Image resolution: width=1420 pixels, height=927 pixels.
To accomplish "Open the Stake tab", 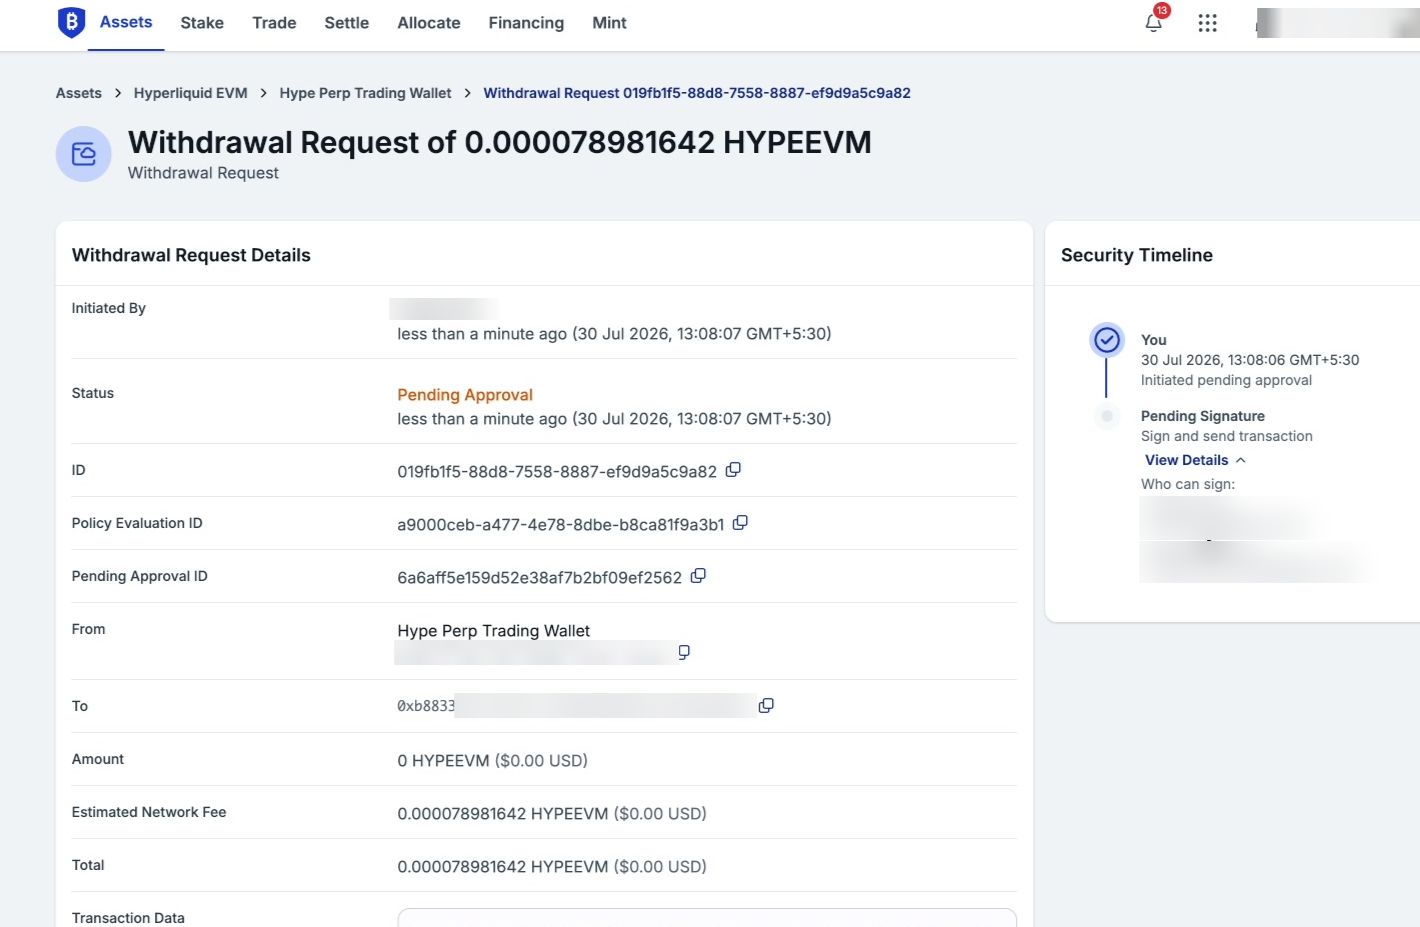I will click(202, 23).
